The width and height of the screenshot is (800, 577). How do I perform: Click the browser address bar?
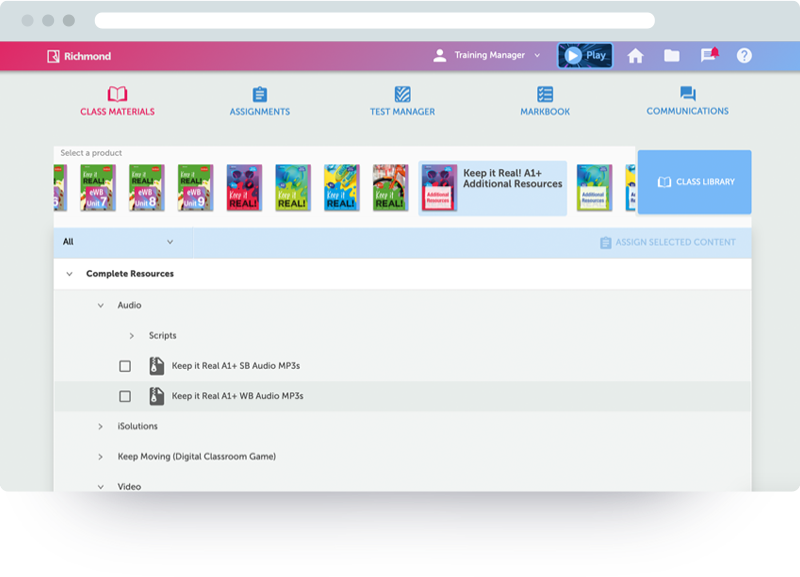coord(374,21)
